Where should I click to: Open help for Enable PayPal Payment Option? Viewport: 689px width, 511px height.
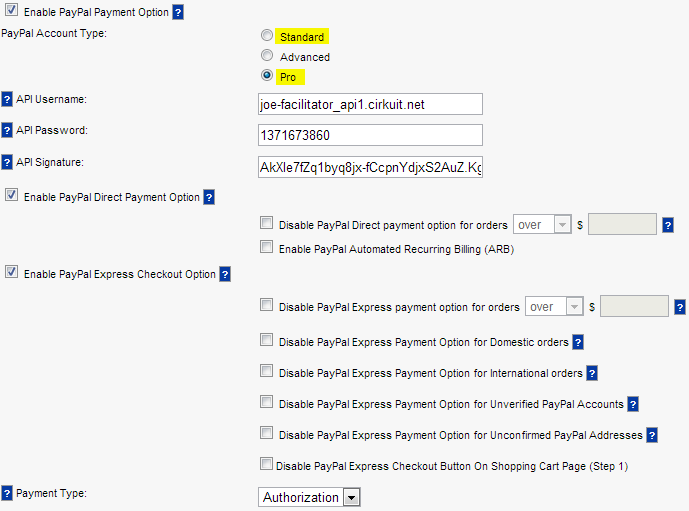[178, 12]
